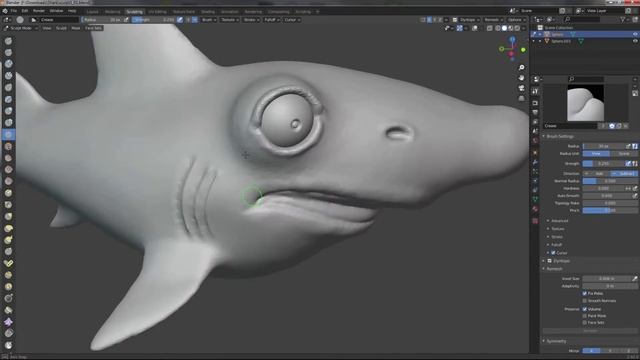The height and width of the screenshot is (360, 640).
Task: Open the File menu
Action: [x=14, y=11]
